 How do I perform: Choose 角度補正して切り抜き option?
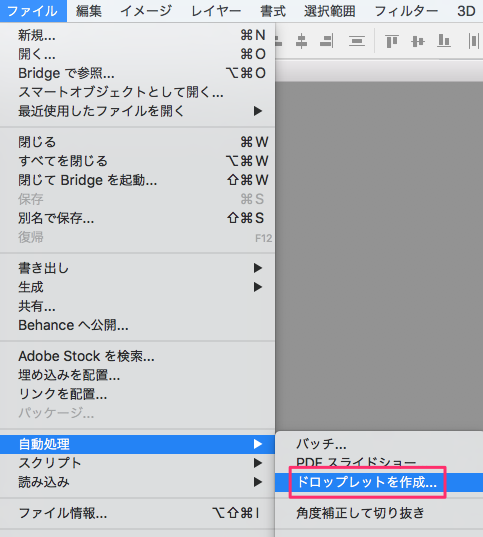(x=379, y=513)
